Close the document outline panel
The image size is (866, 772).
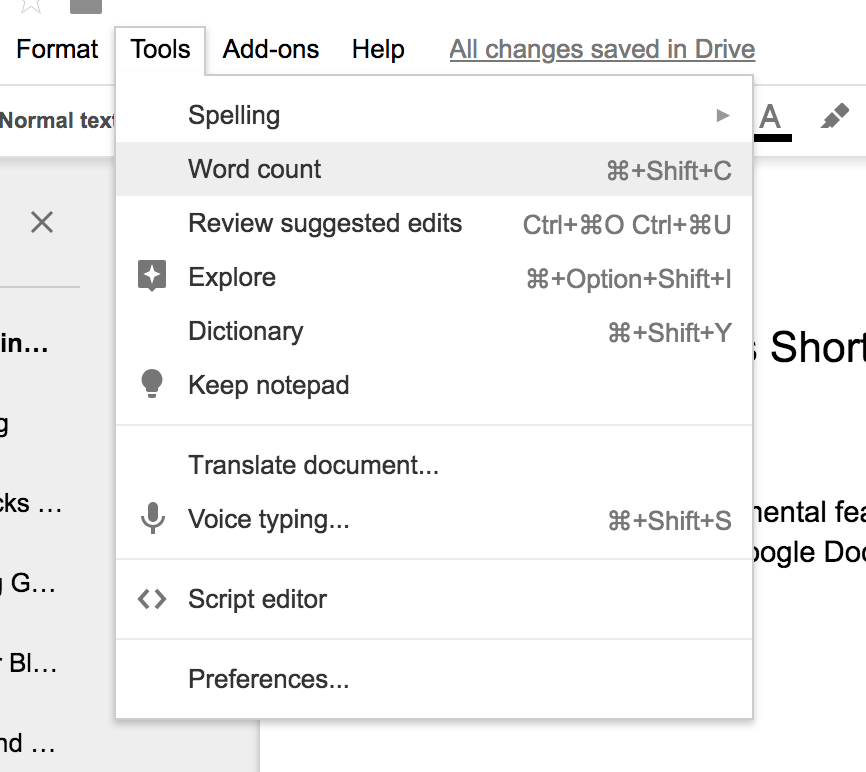42,222
